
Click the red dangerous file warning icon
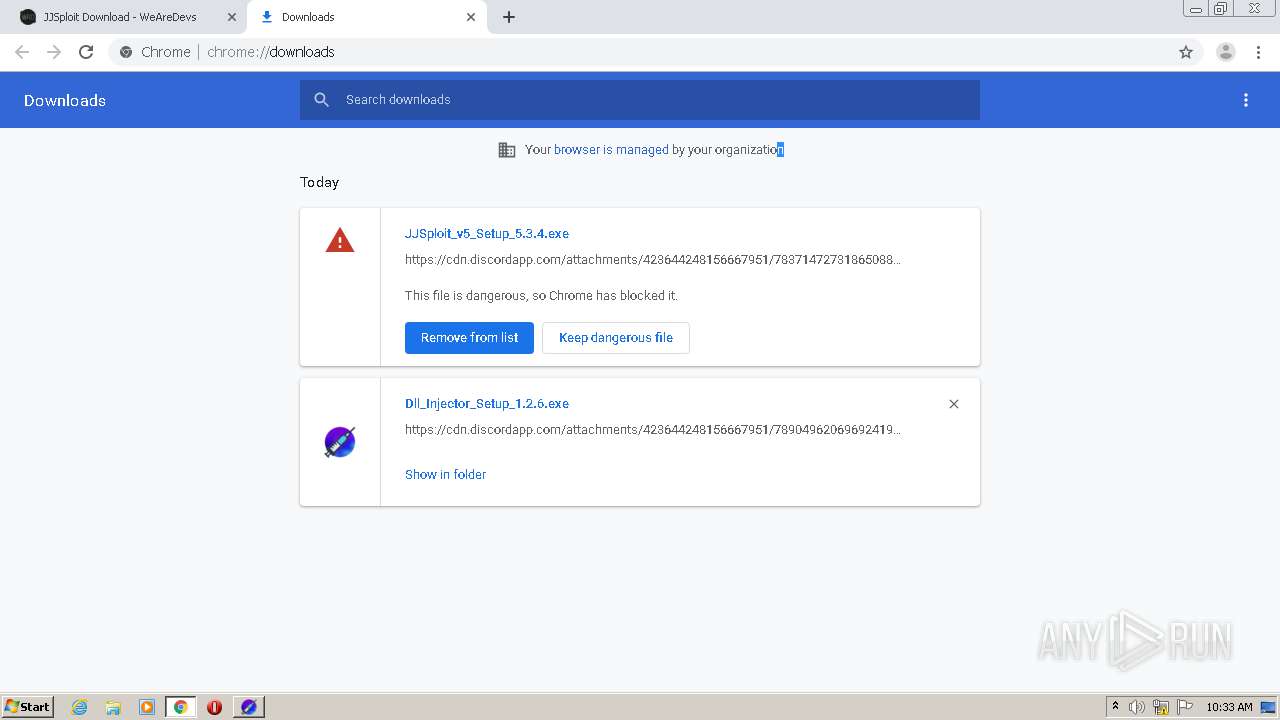click(x=340, y=240)
